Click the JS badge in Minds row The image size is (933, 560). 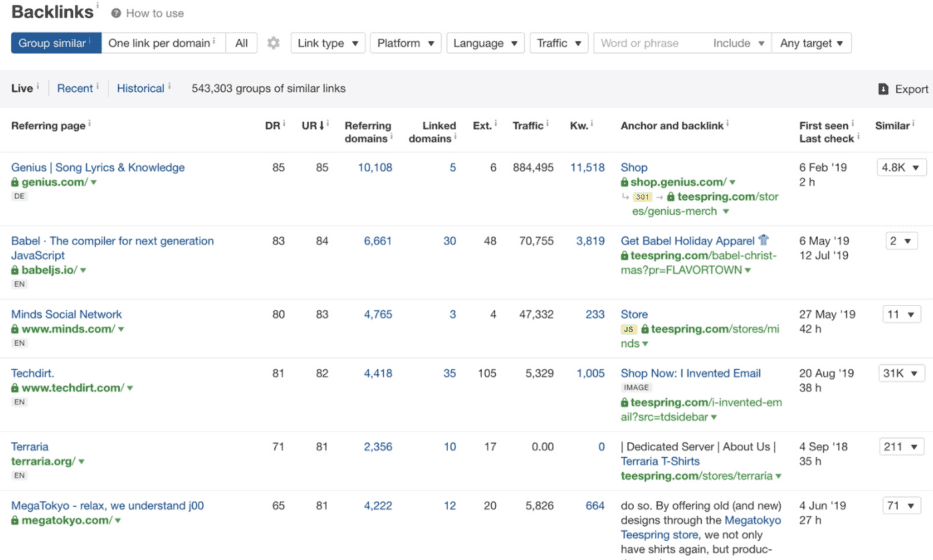pyautogui.click(x=628, y=329)
